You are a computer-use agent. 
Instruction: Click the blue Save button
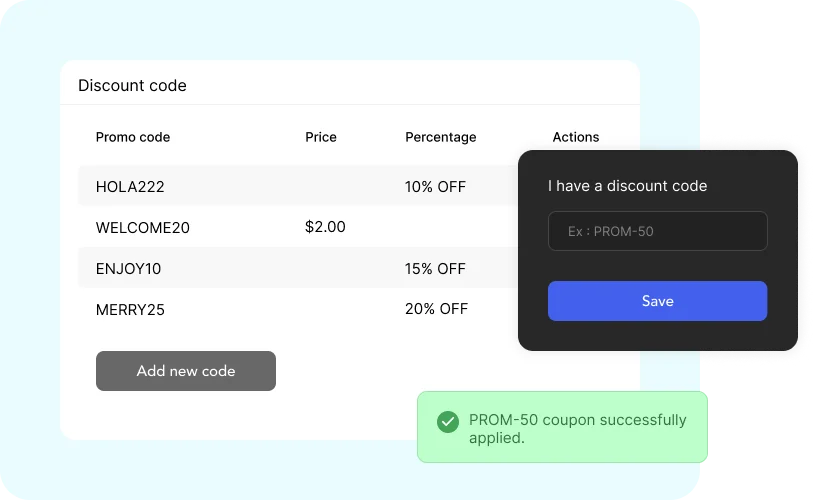click(x=657, y=301)
